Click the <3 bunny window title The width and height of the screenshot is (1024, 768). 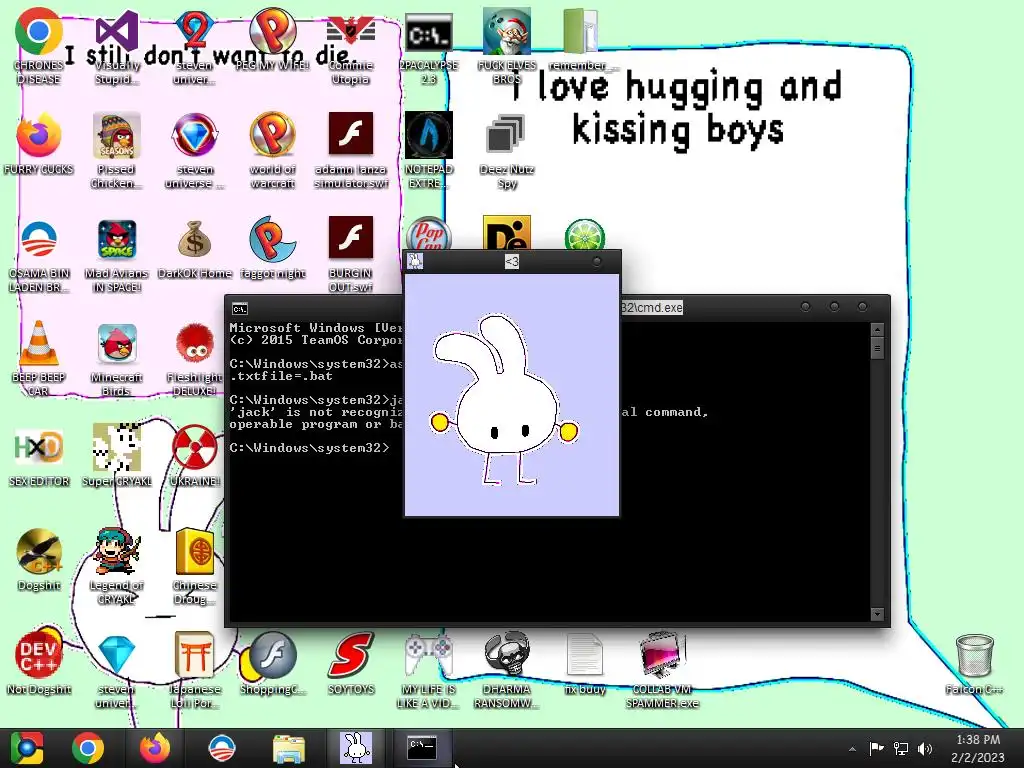(512, 262)
